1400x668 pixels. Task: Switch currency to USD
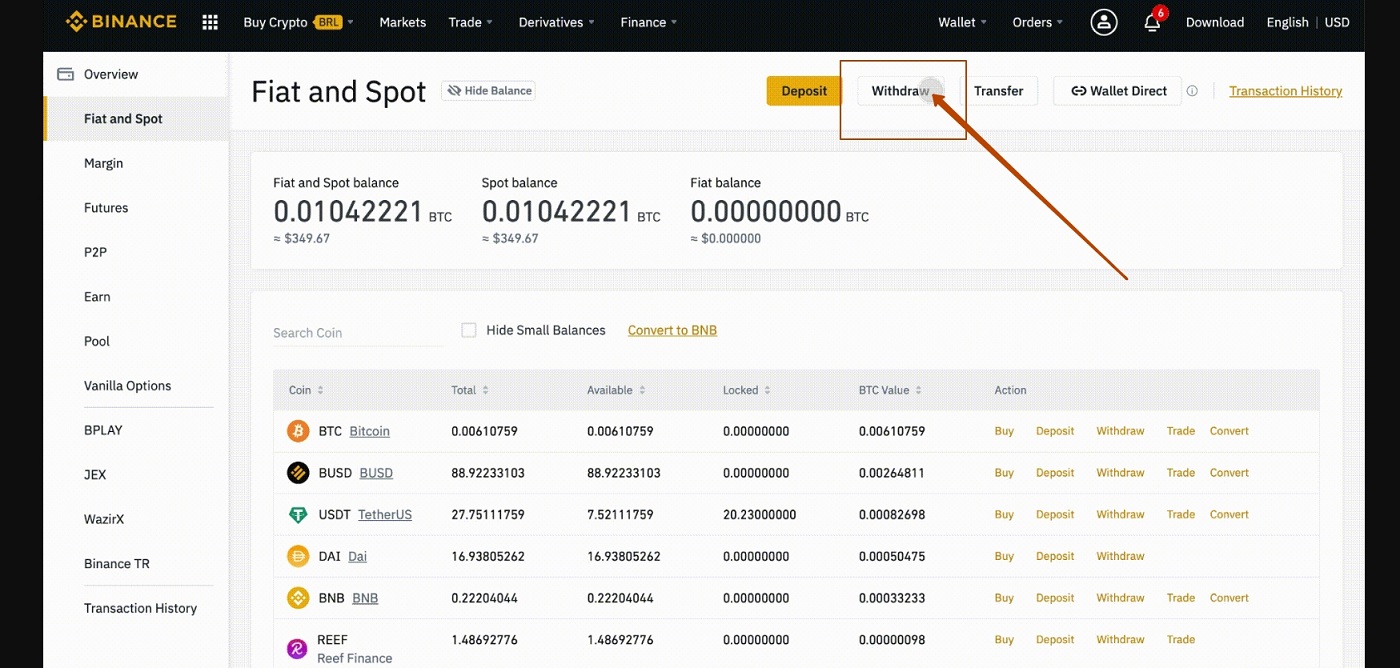[1337, 22]
